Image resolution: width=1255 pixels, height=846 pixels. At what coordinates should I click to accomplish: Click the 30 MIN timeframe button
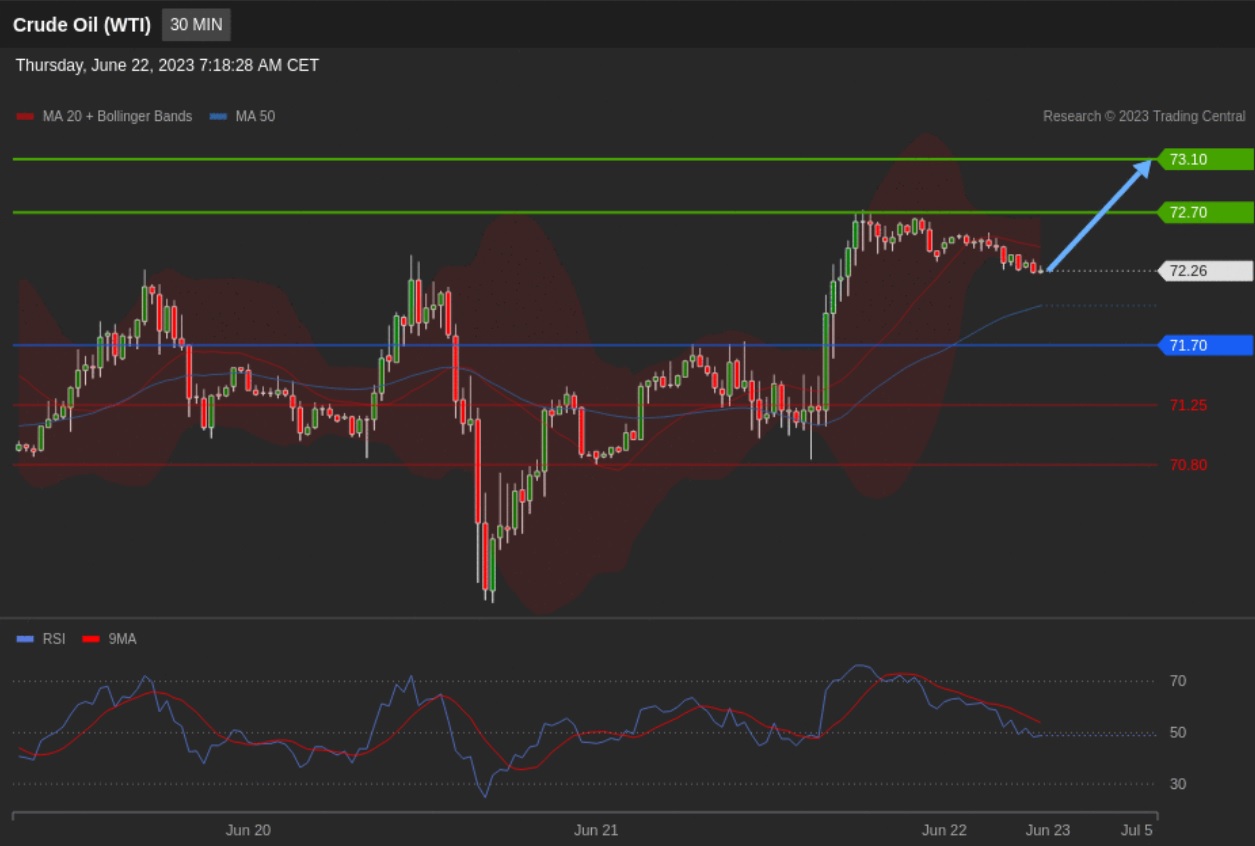coord(196,24)
